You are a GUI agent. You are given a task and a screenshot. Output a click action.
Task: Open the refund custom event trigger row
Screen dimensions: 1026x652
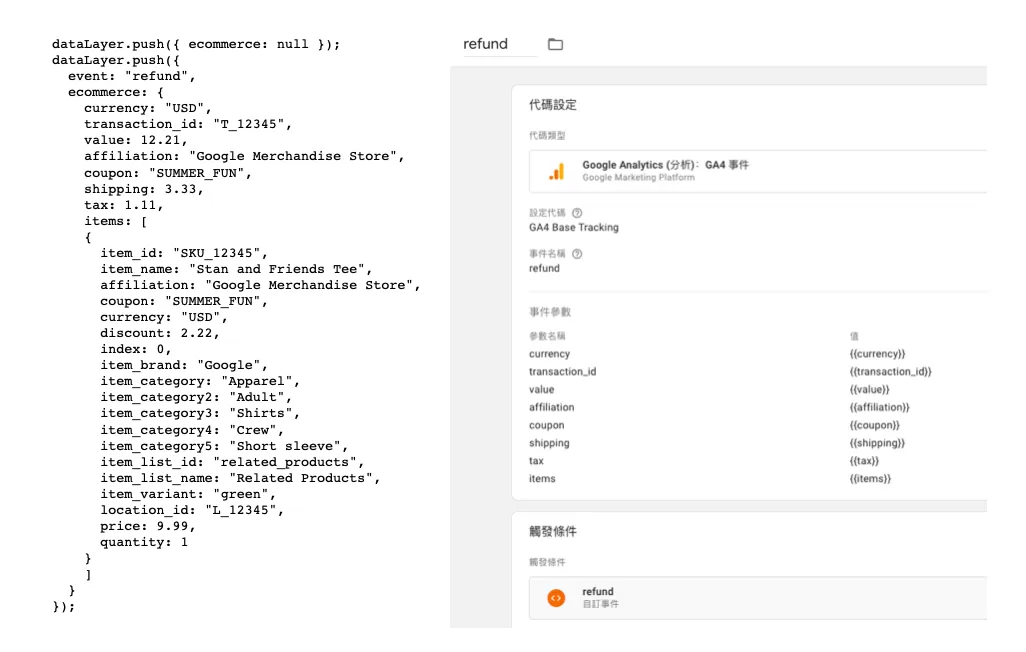[x=758, y=598]
